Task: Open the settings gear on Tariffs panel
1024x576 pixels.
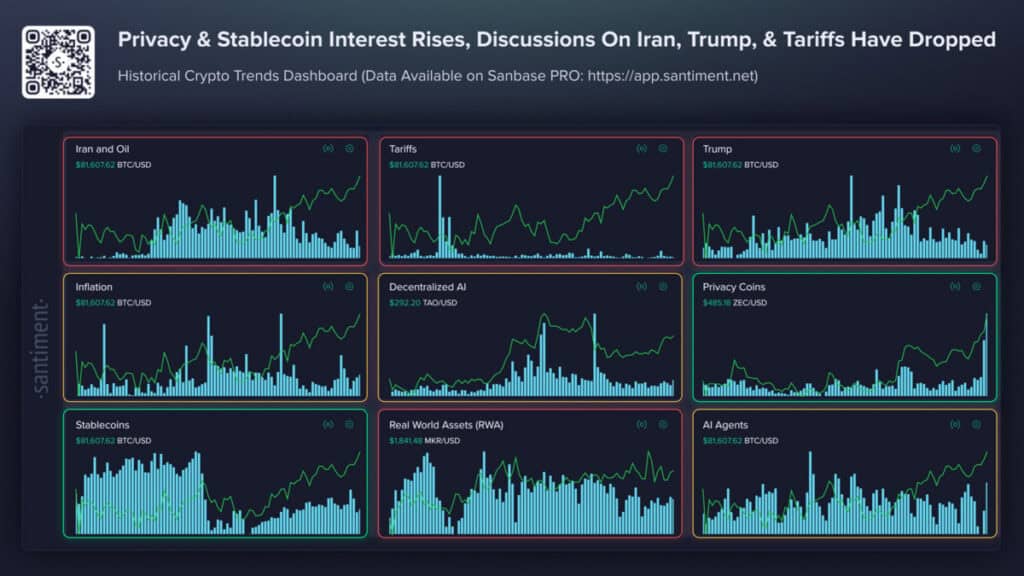Action: [663, 149]
